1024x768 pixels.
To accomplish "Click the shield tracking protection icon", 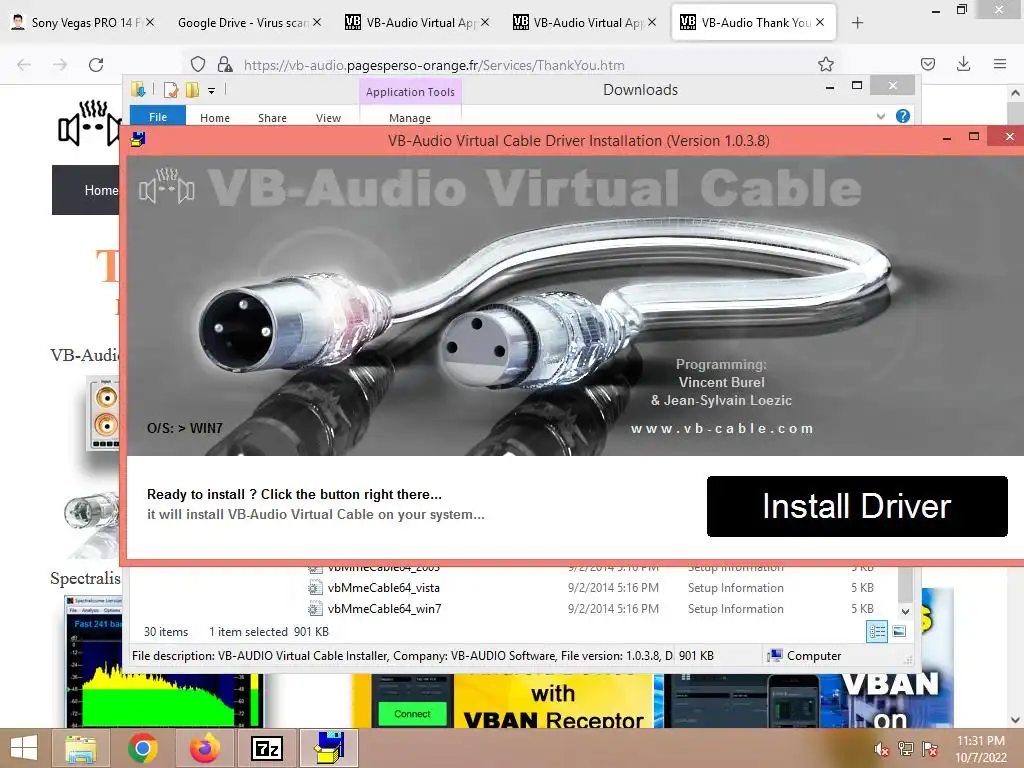I will 198,64.
